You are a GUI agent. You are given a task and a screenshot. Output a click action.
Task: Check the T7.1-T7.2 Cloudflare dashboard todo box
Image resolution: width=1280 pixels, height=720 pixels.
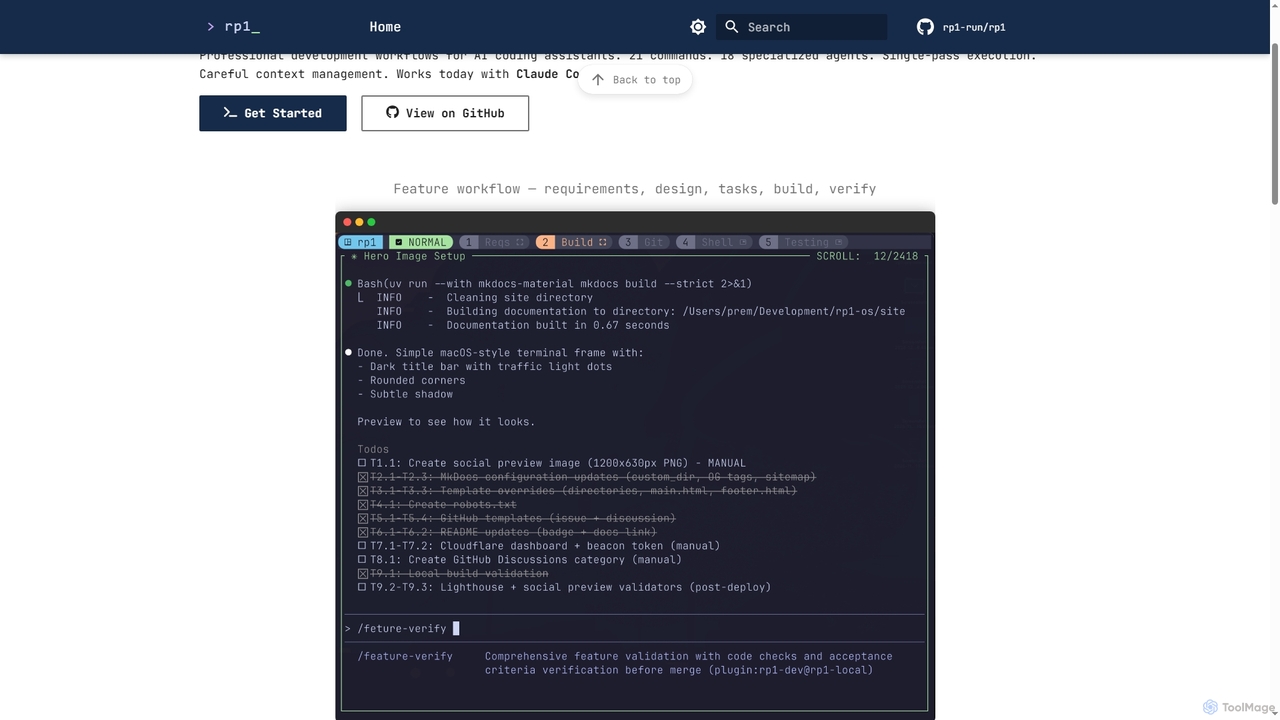coord(362,546)
